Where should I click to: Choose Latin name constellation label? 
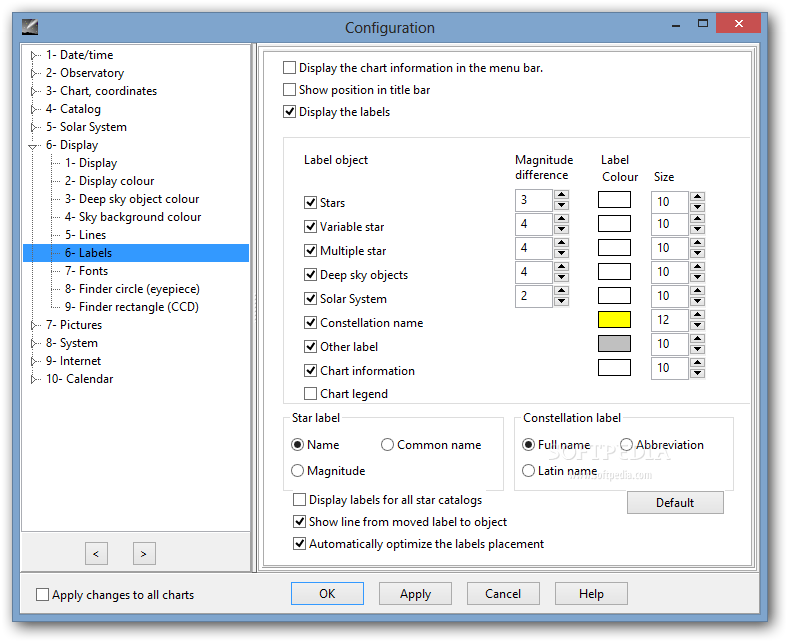point(528,471)
